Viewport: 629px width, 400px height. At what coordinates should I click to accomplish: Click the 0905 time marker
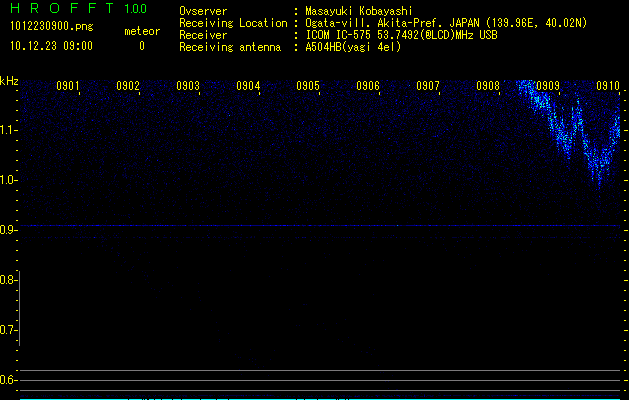pyautogui.click(x=308, y=86)
